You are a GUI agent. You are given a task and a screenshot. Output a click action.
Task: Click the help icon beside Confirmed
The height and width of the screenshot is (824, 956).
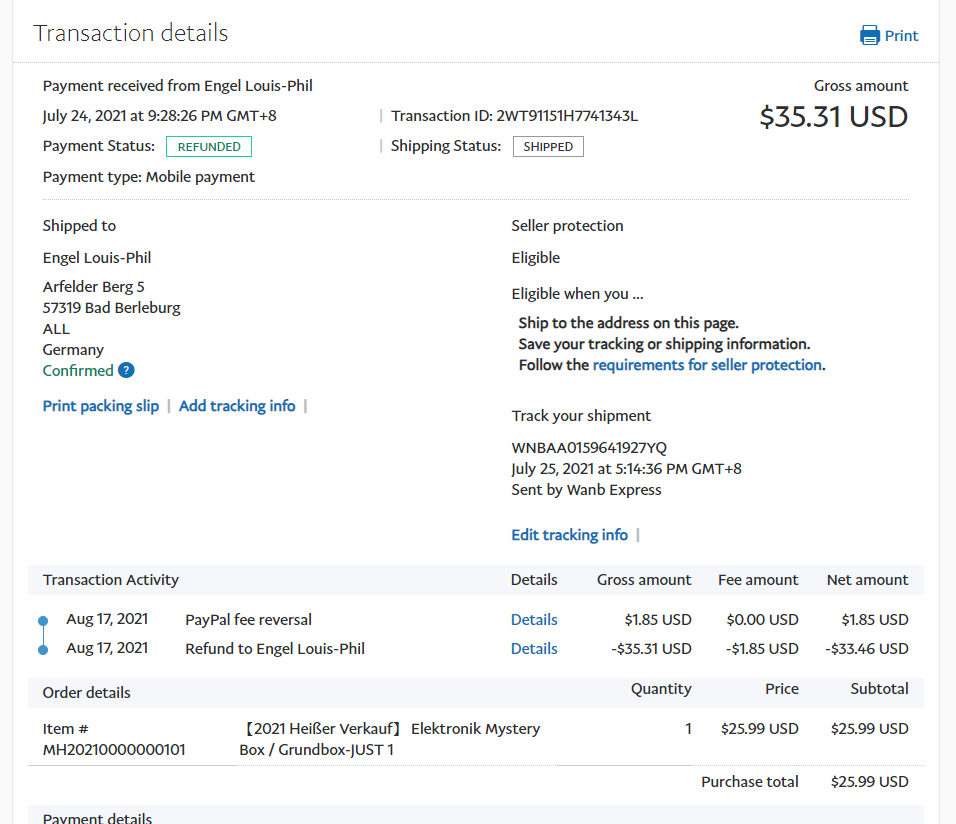tap(126, 371)
